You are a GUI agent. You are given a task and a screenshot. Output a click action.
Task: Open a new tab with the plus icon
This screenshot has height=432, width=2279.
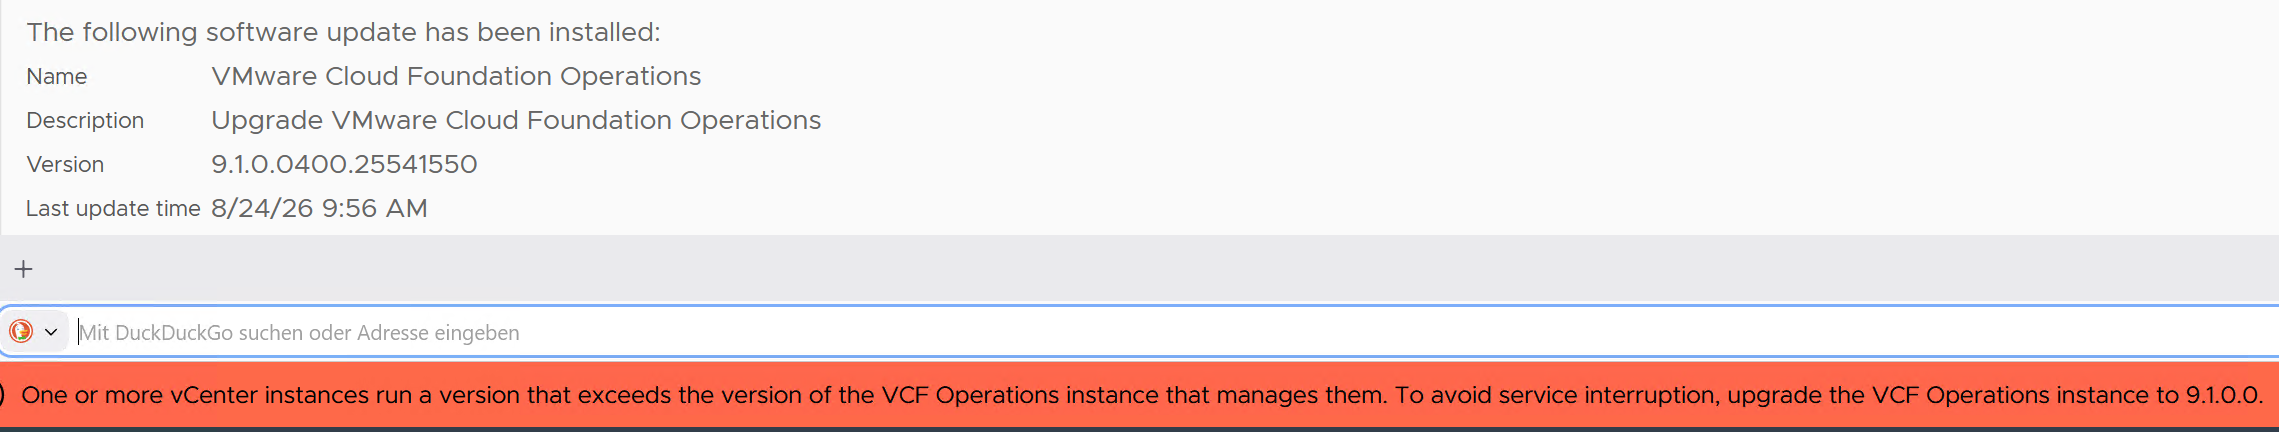[24, 269]
